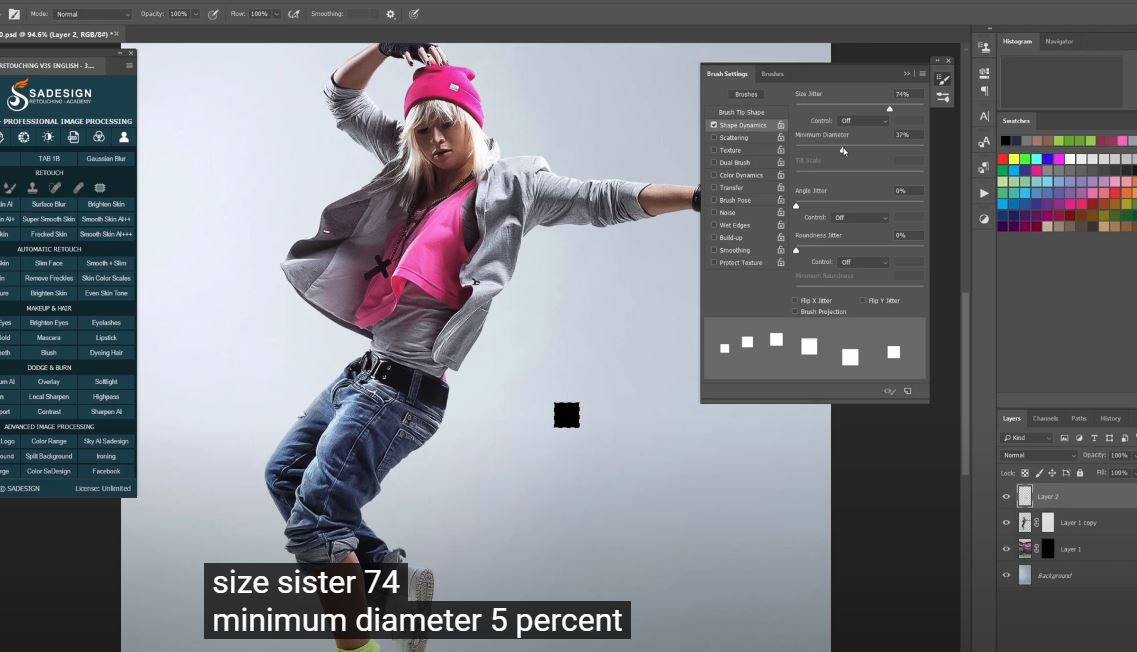Open the layer Kind filter dropdown
The image size is (1137, 652).
tap(1027, 438)
